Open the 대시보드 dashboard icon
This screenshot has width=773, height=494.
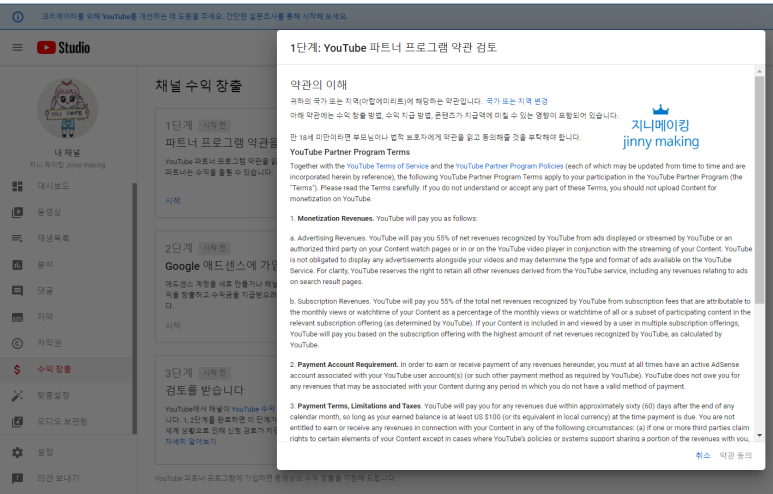tap(17, 186)
